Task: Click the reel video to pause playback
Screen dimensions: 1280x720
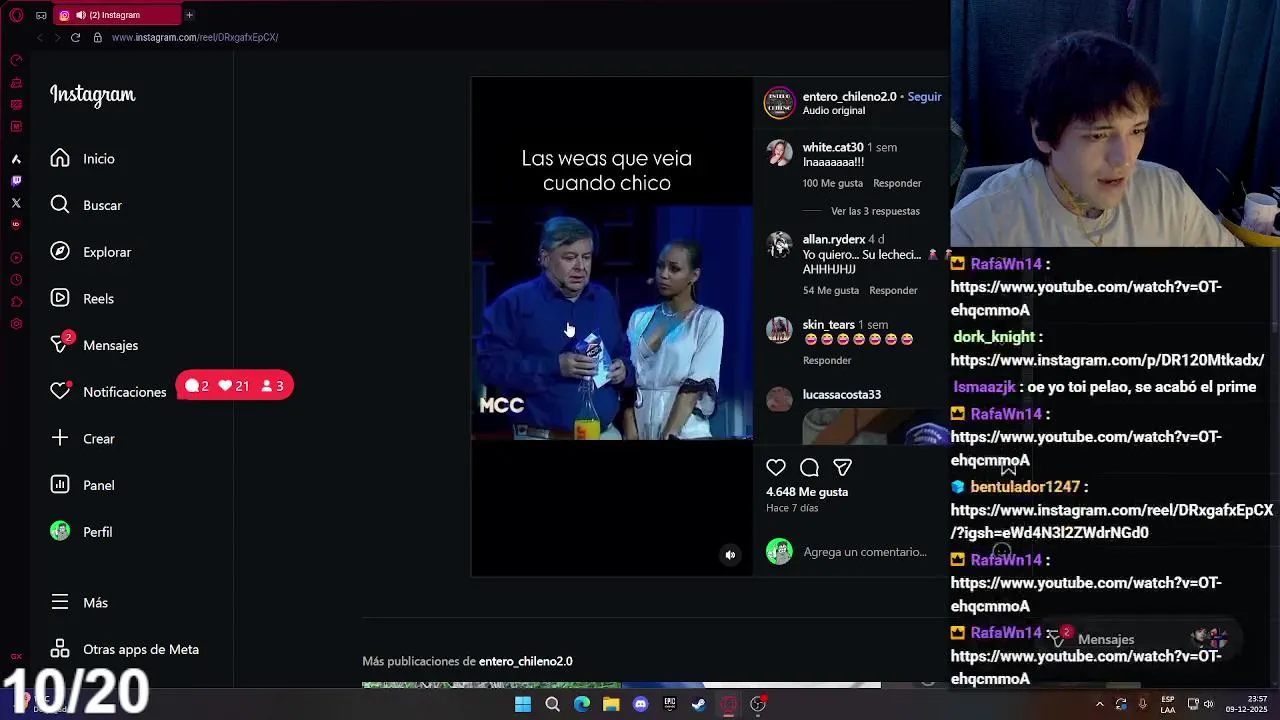Action: (x=611, y=325)
